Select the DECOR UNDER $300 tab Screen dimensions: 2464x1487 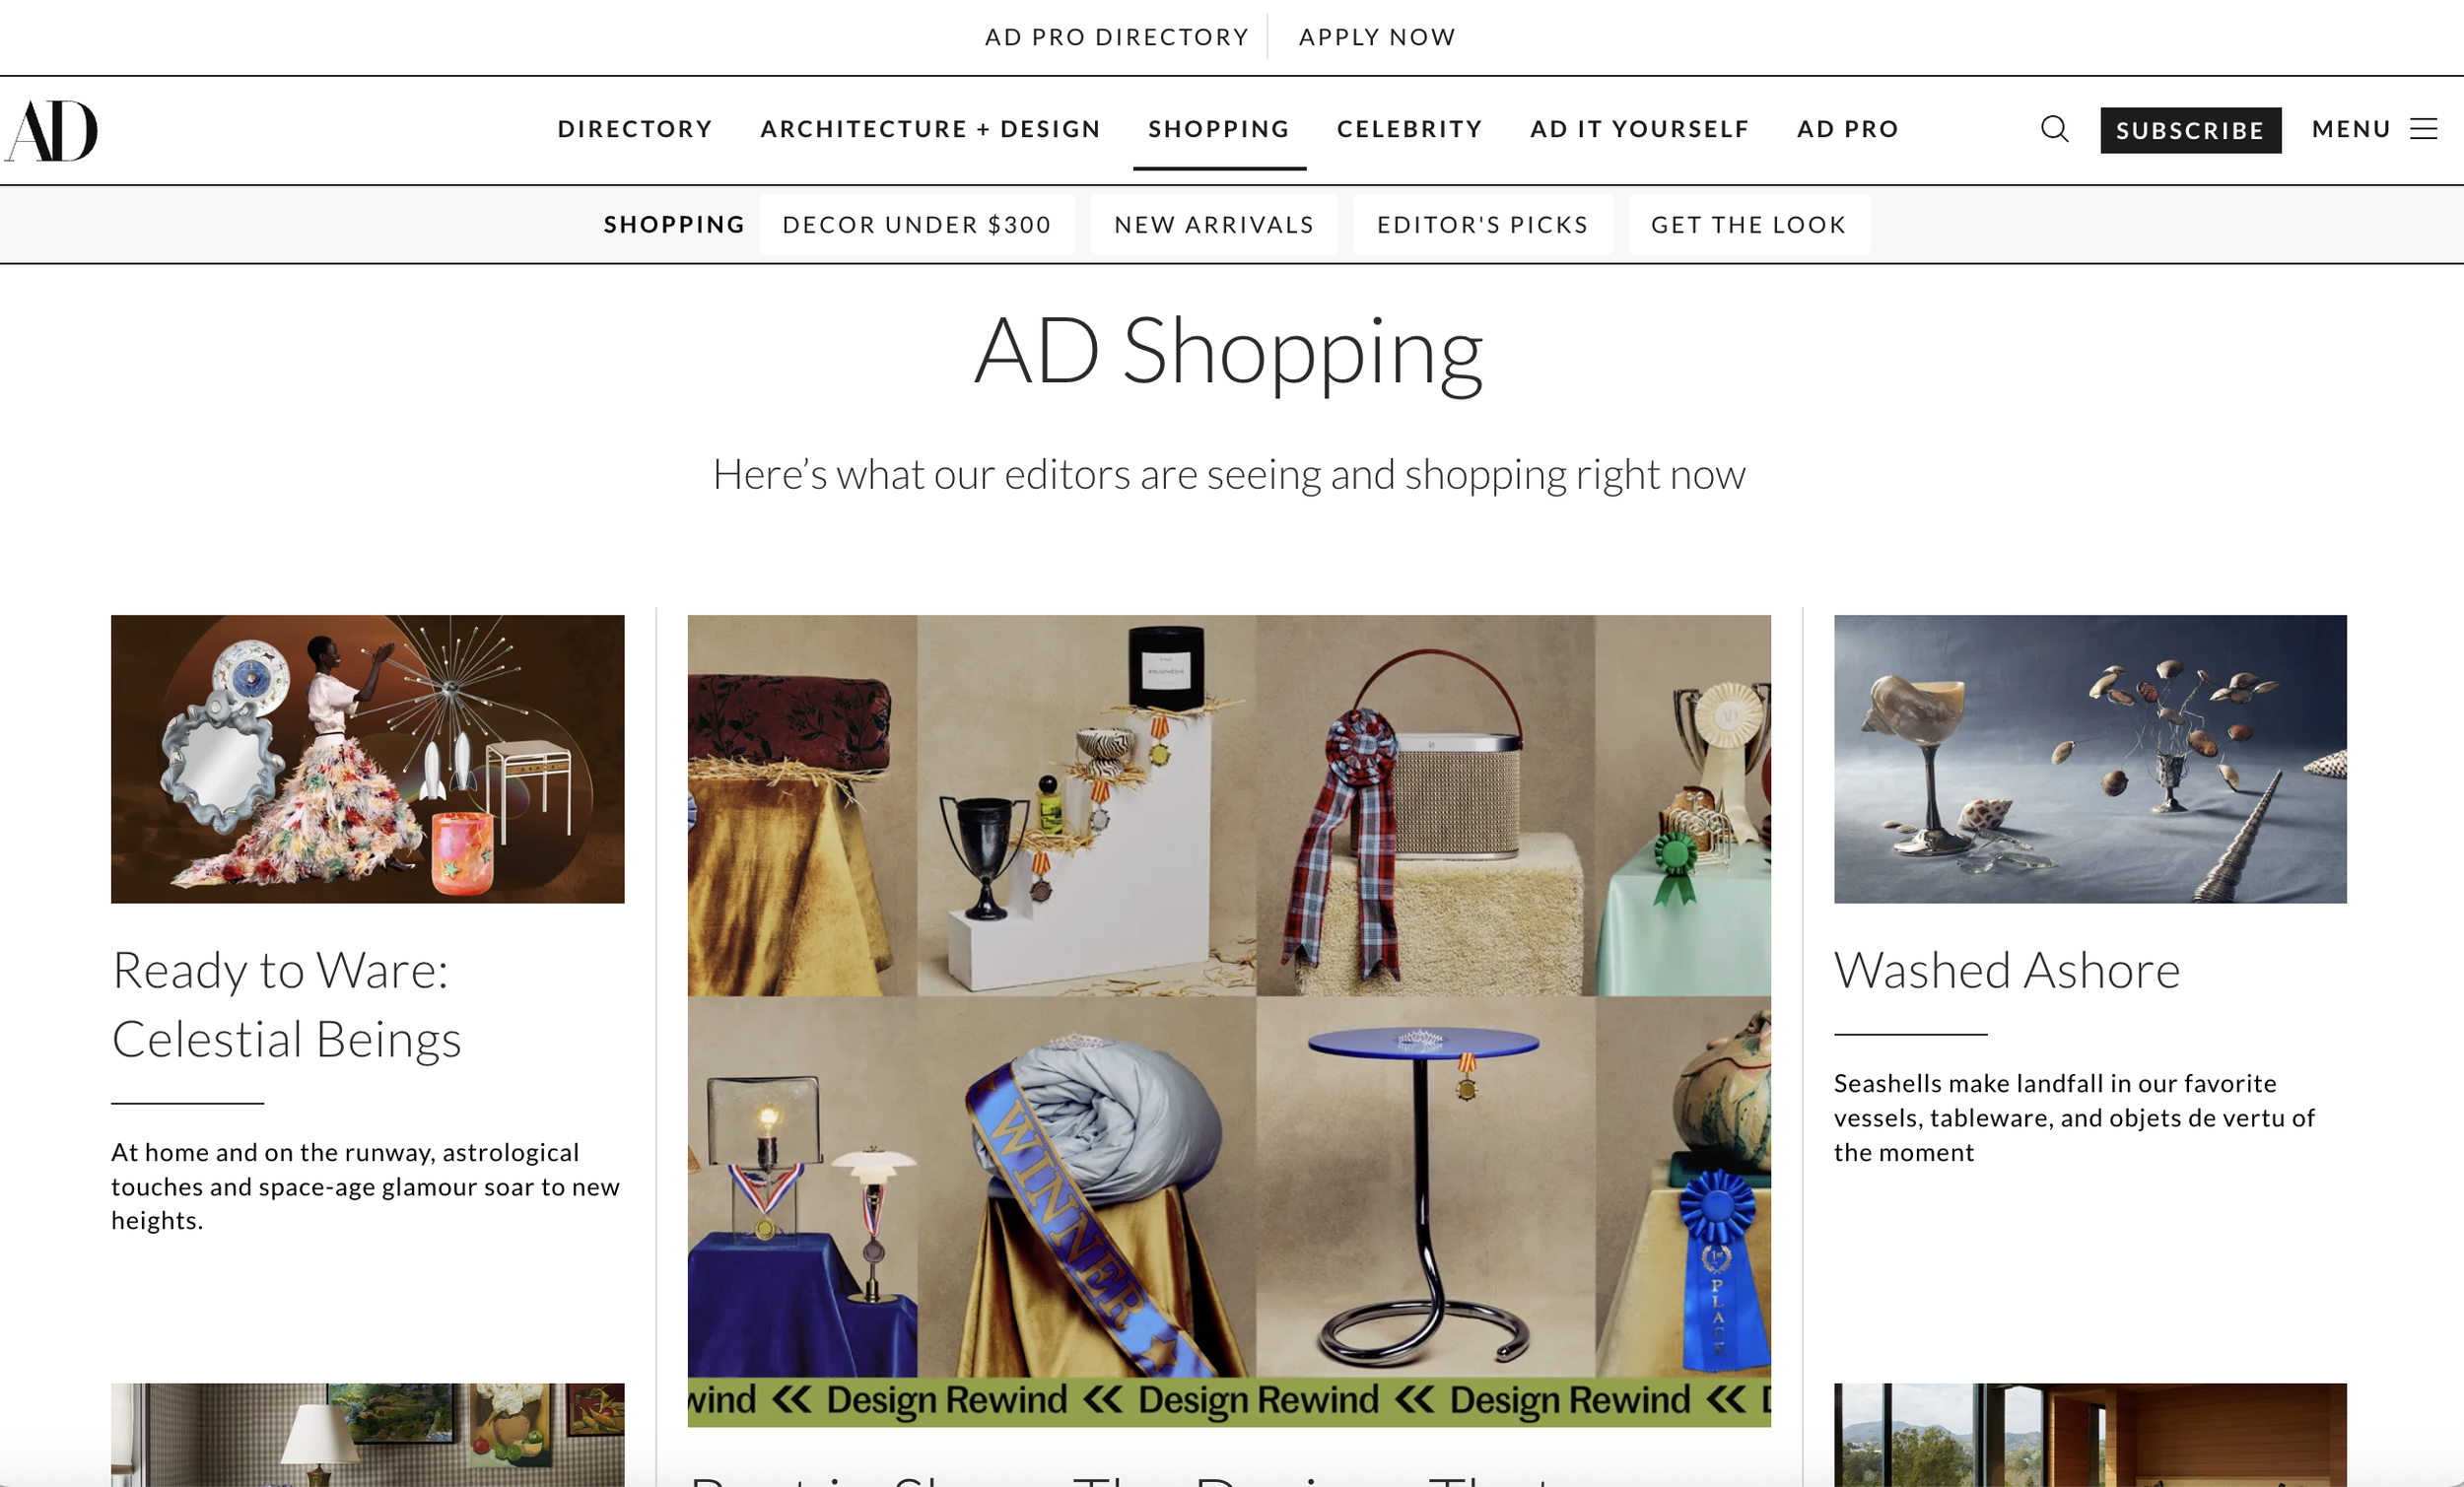917,224
